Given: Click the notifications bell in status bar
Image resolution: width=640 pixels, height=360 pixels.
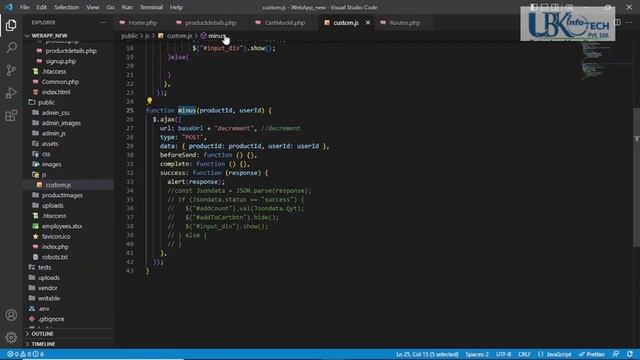Looking at the screenshot, I should 630,354.
